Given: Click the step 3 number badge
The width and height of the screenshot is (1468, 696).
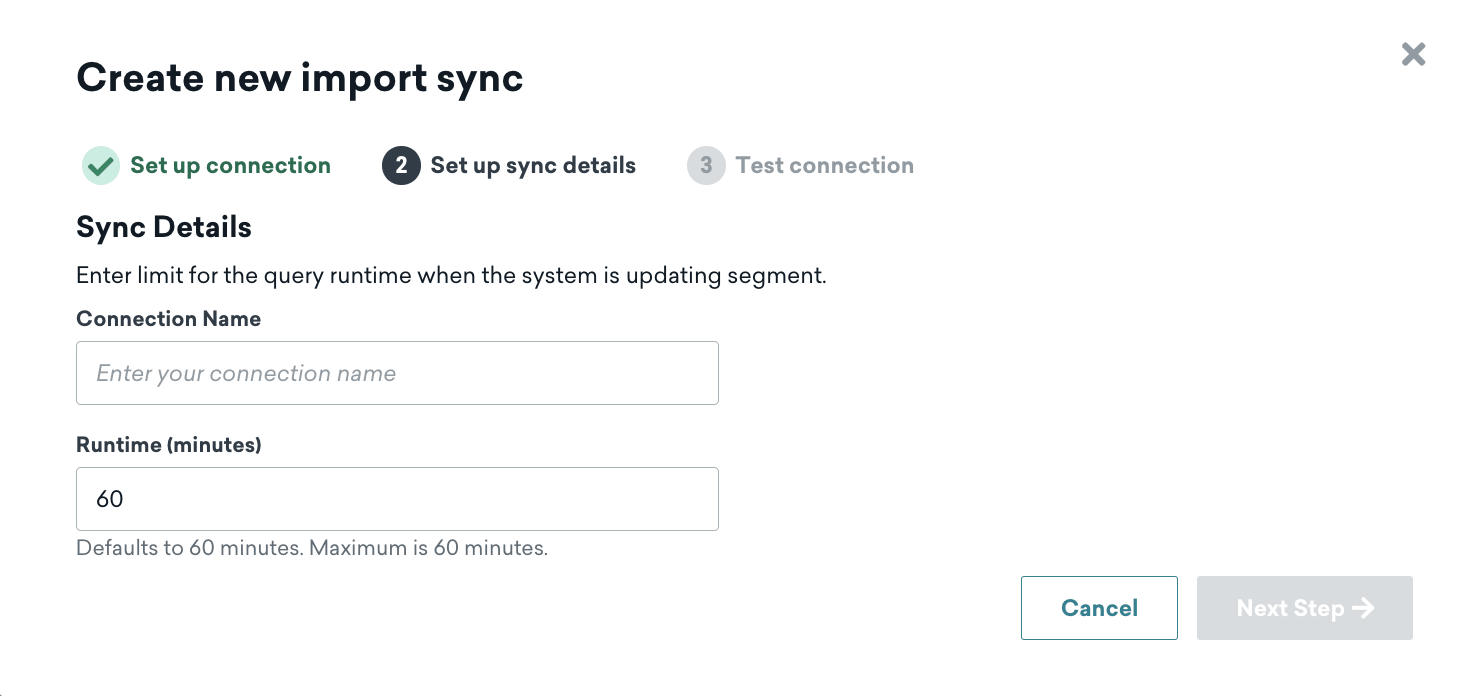Looking at the screenshot, I should [706, 166].
